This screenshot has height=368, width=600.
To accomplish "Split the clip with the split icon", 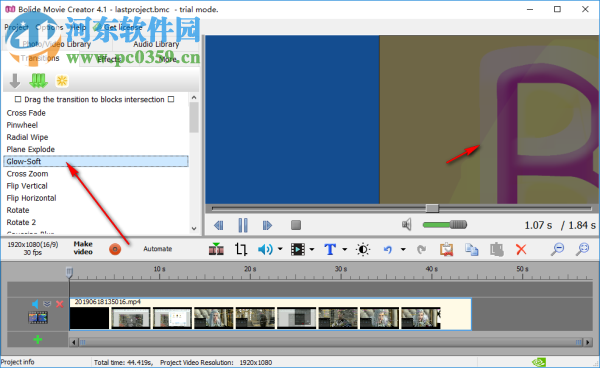I will 216,249.
